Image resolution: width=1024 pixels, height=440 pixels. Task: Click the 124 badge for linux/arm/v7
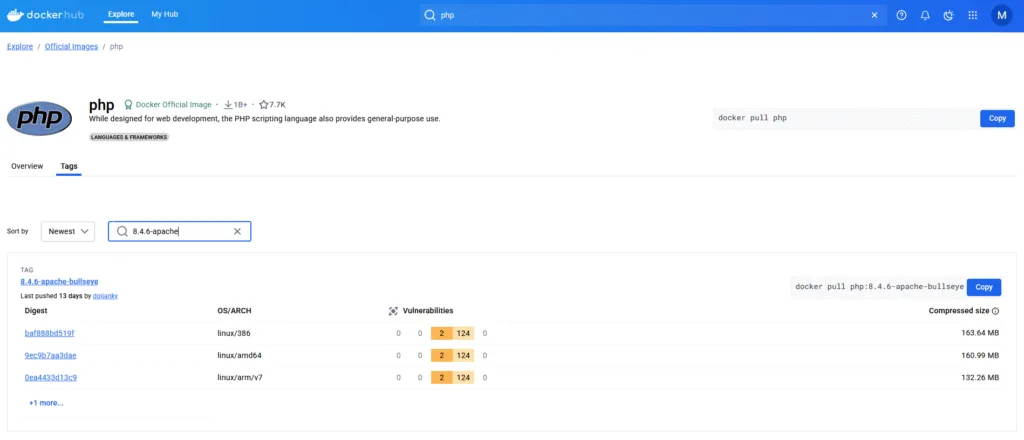464,377
